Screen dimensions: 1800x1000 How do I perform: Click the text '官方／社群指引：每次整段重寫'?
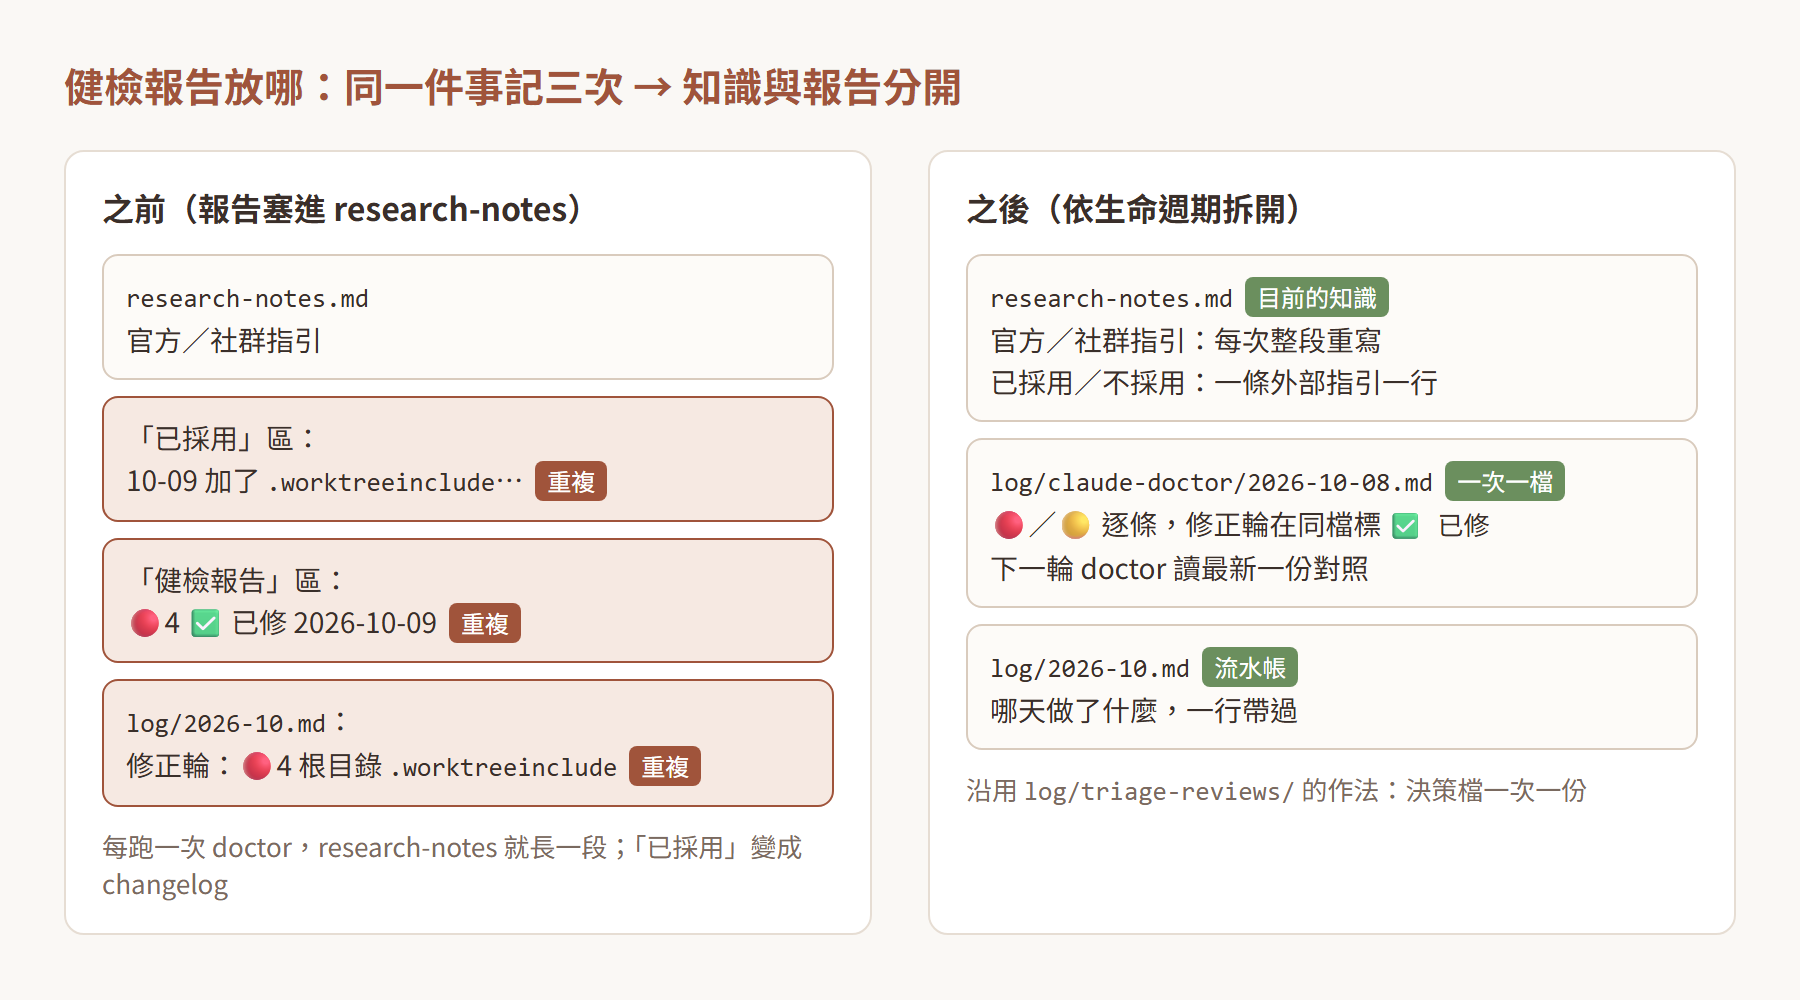(x=1186, y=341)
